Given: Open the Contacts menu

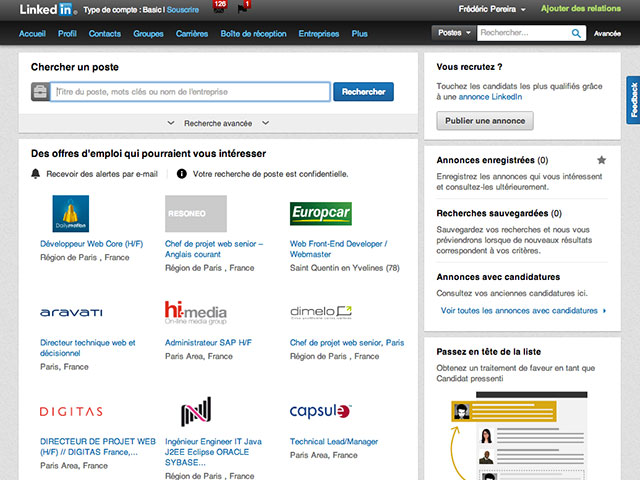Looking at the screenshot, I should click(x=105, y=34).
